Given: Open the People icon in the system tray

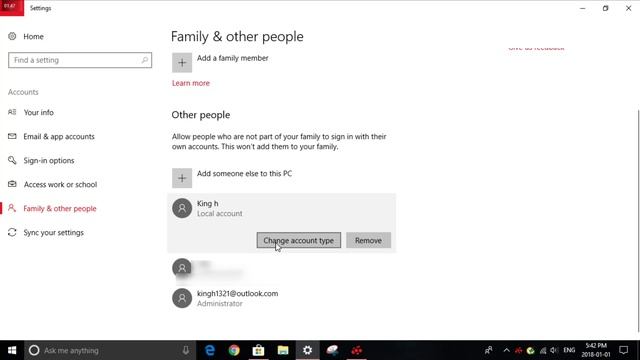Looking at the screenshot, I should coord(488,350).
